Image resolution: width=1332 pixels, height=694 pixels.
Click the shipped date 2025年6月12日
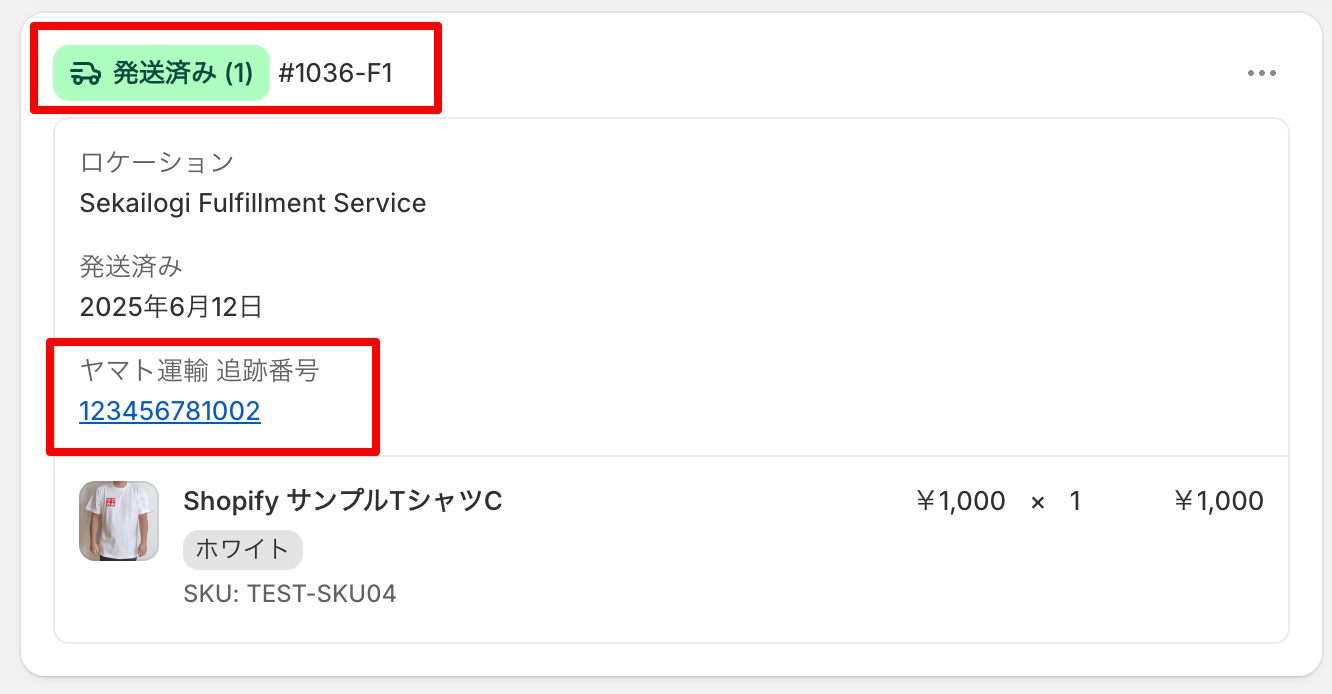point(170,307)
